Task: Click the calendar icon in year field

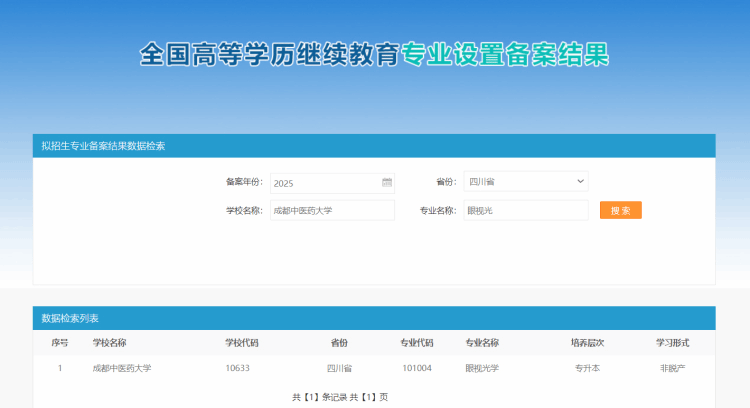Action: (386, 183)
